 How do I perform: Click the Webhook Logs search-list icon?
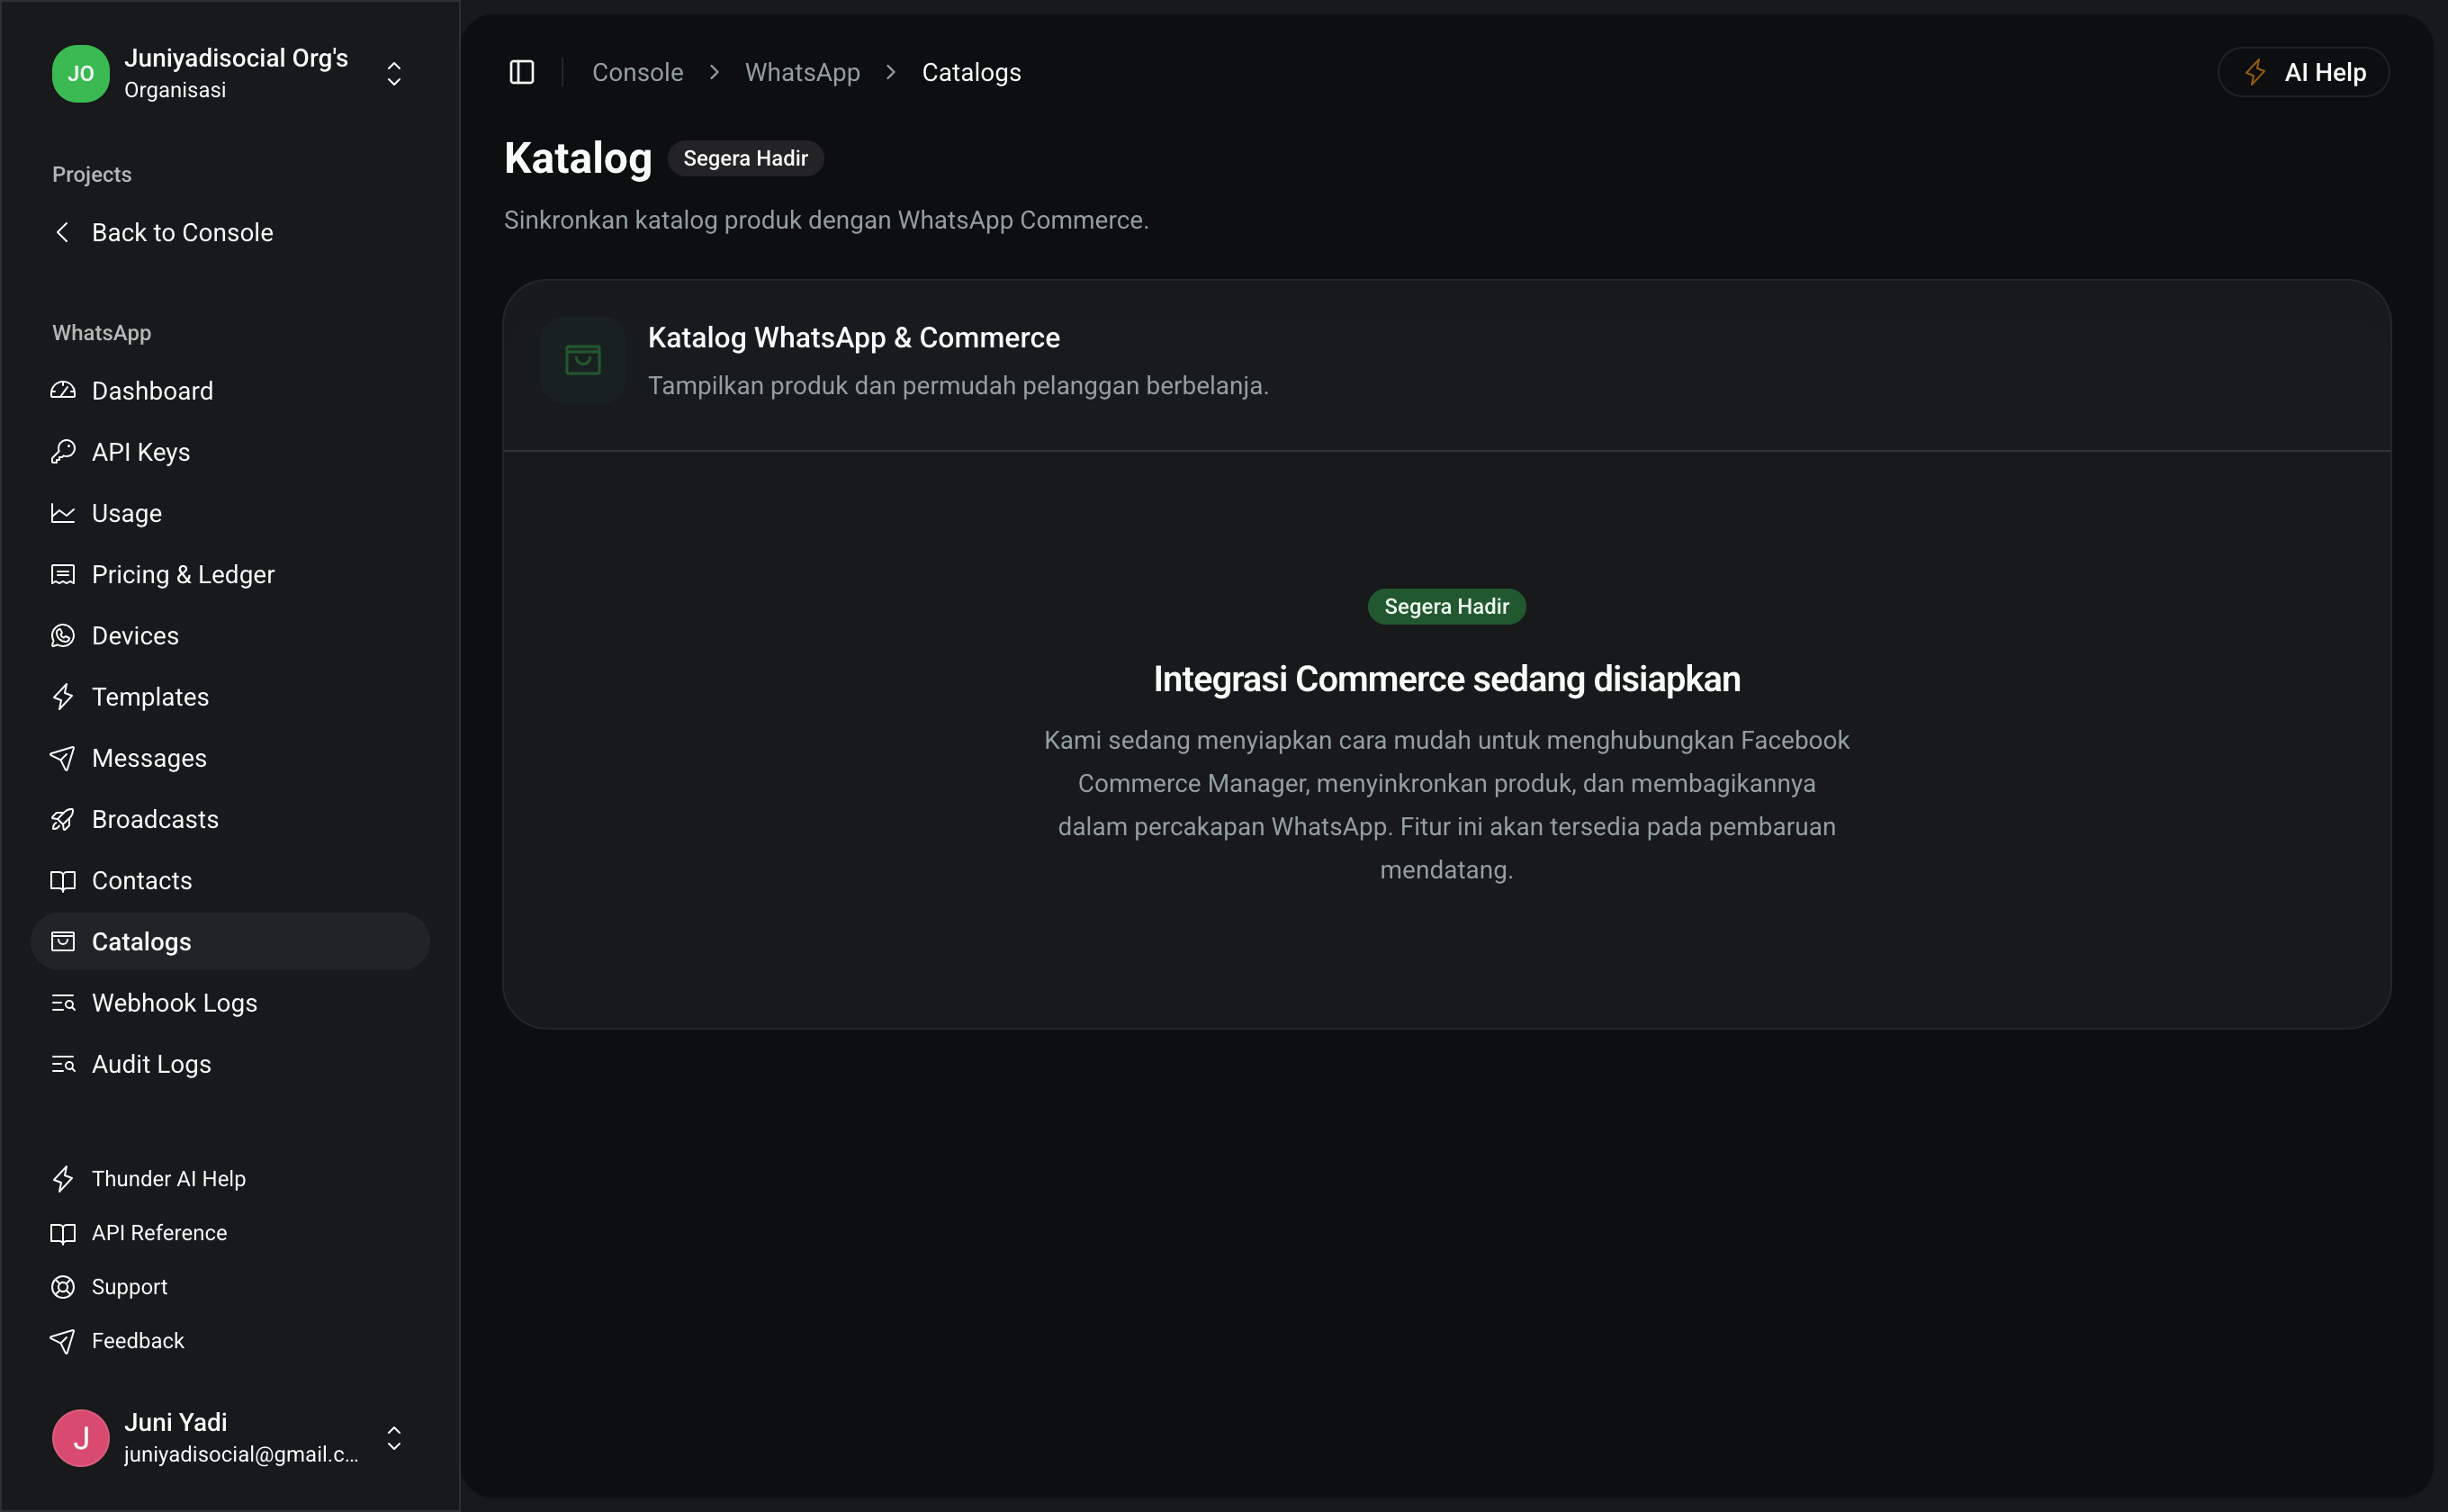pyautogui.click(x=63, y=1003)
